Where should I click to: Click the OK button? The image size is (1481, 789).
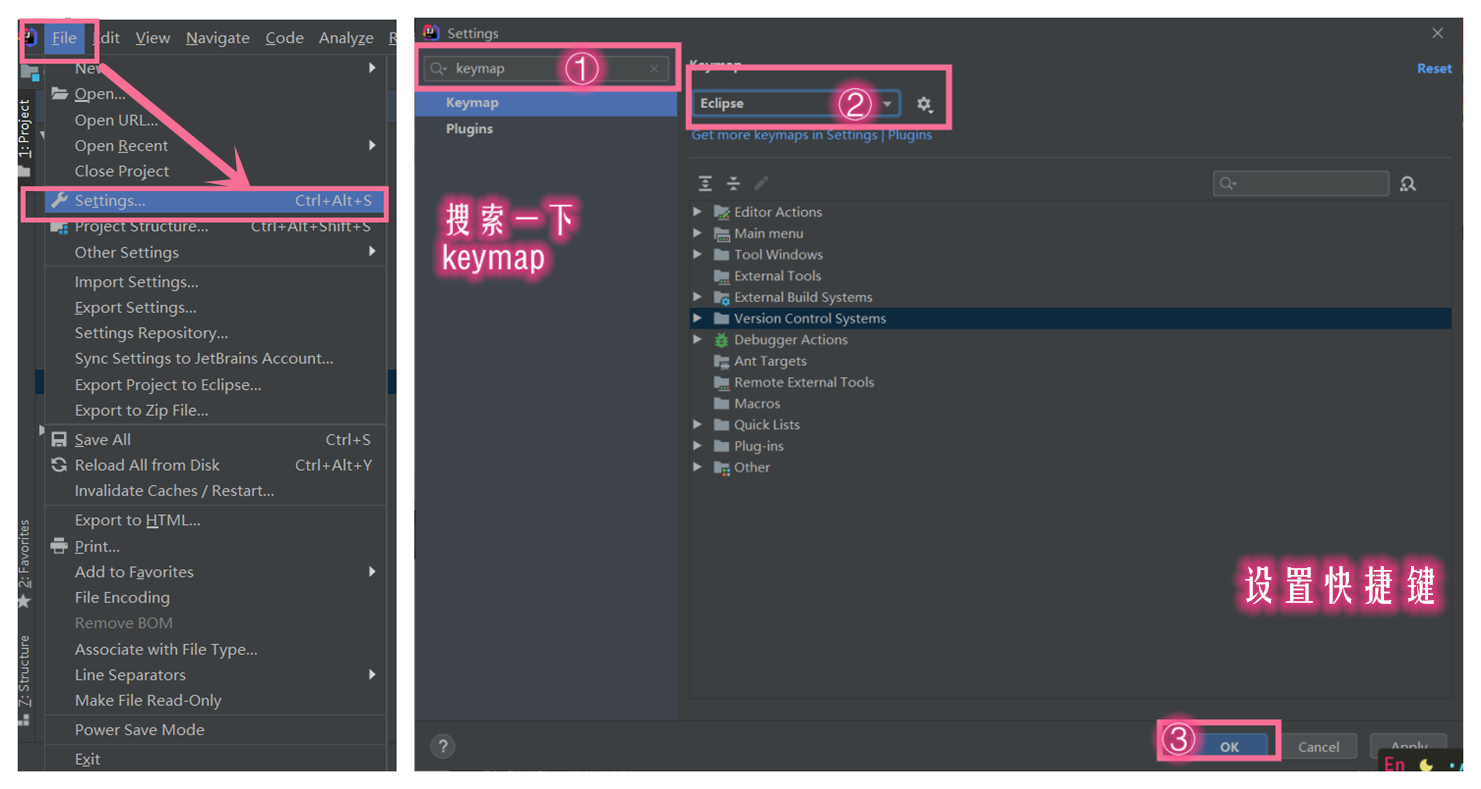coord(1229,746)
